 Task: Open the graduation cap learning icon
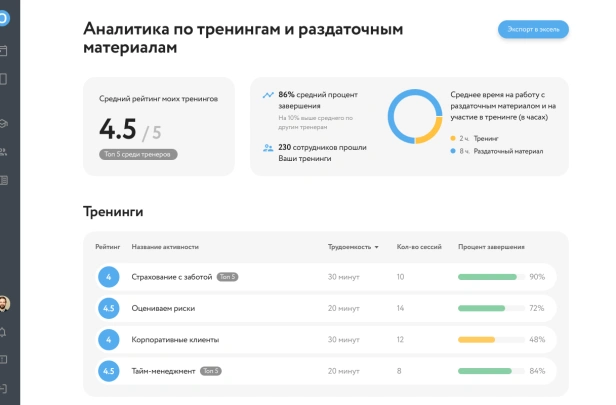[x=3, y=123]
